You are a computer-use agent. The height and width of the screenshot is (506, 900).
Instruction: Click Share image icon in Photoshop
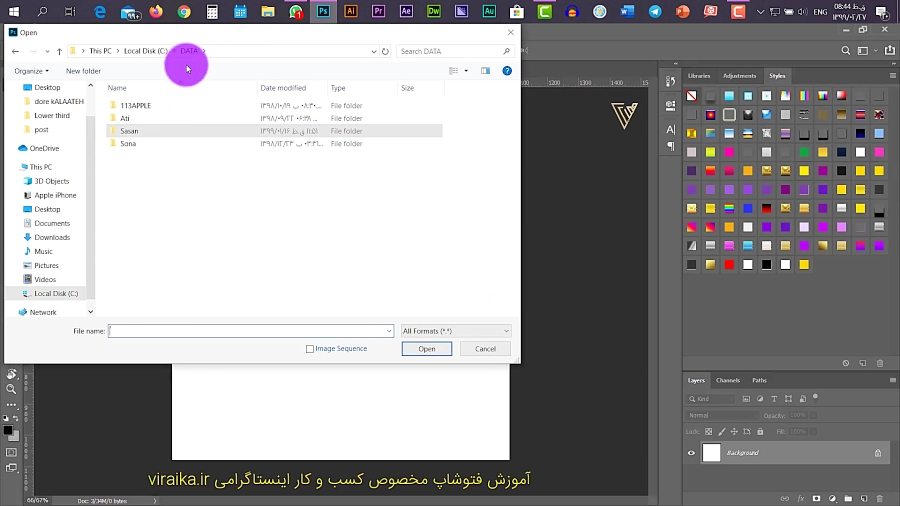click(890, 50)
